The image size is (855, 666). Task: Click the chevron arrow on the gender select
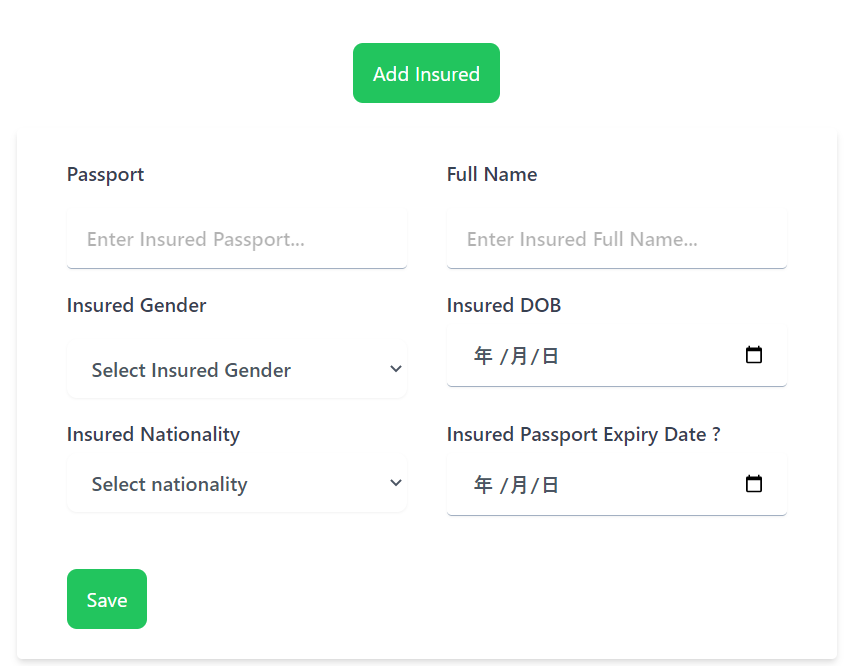coord(396,369)
